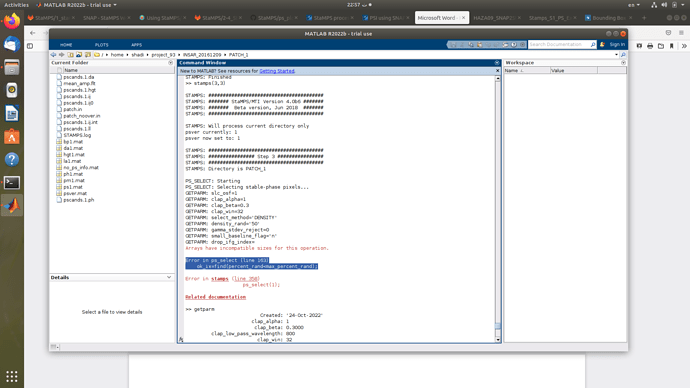
Task: Open the system status menu in the top bar
Action: click(669, 5)
